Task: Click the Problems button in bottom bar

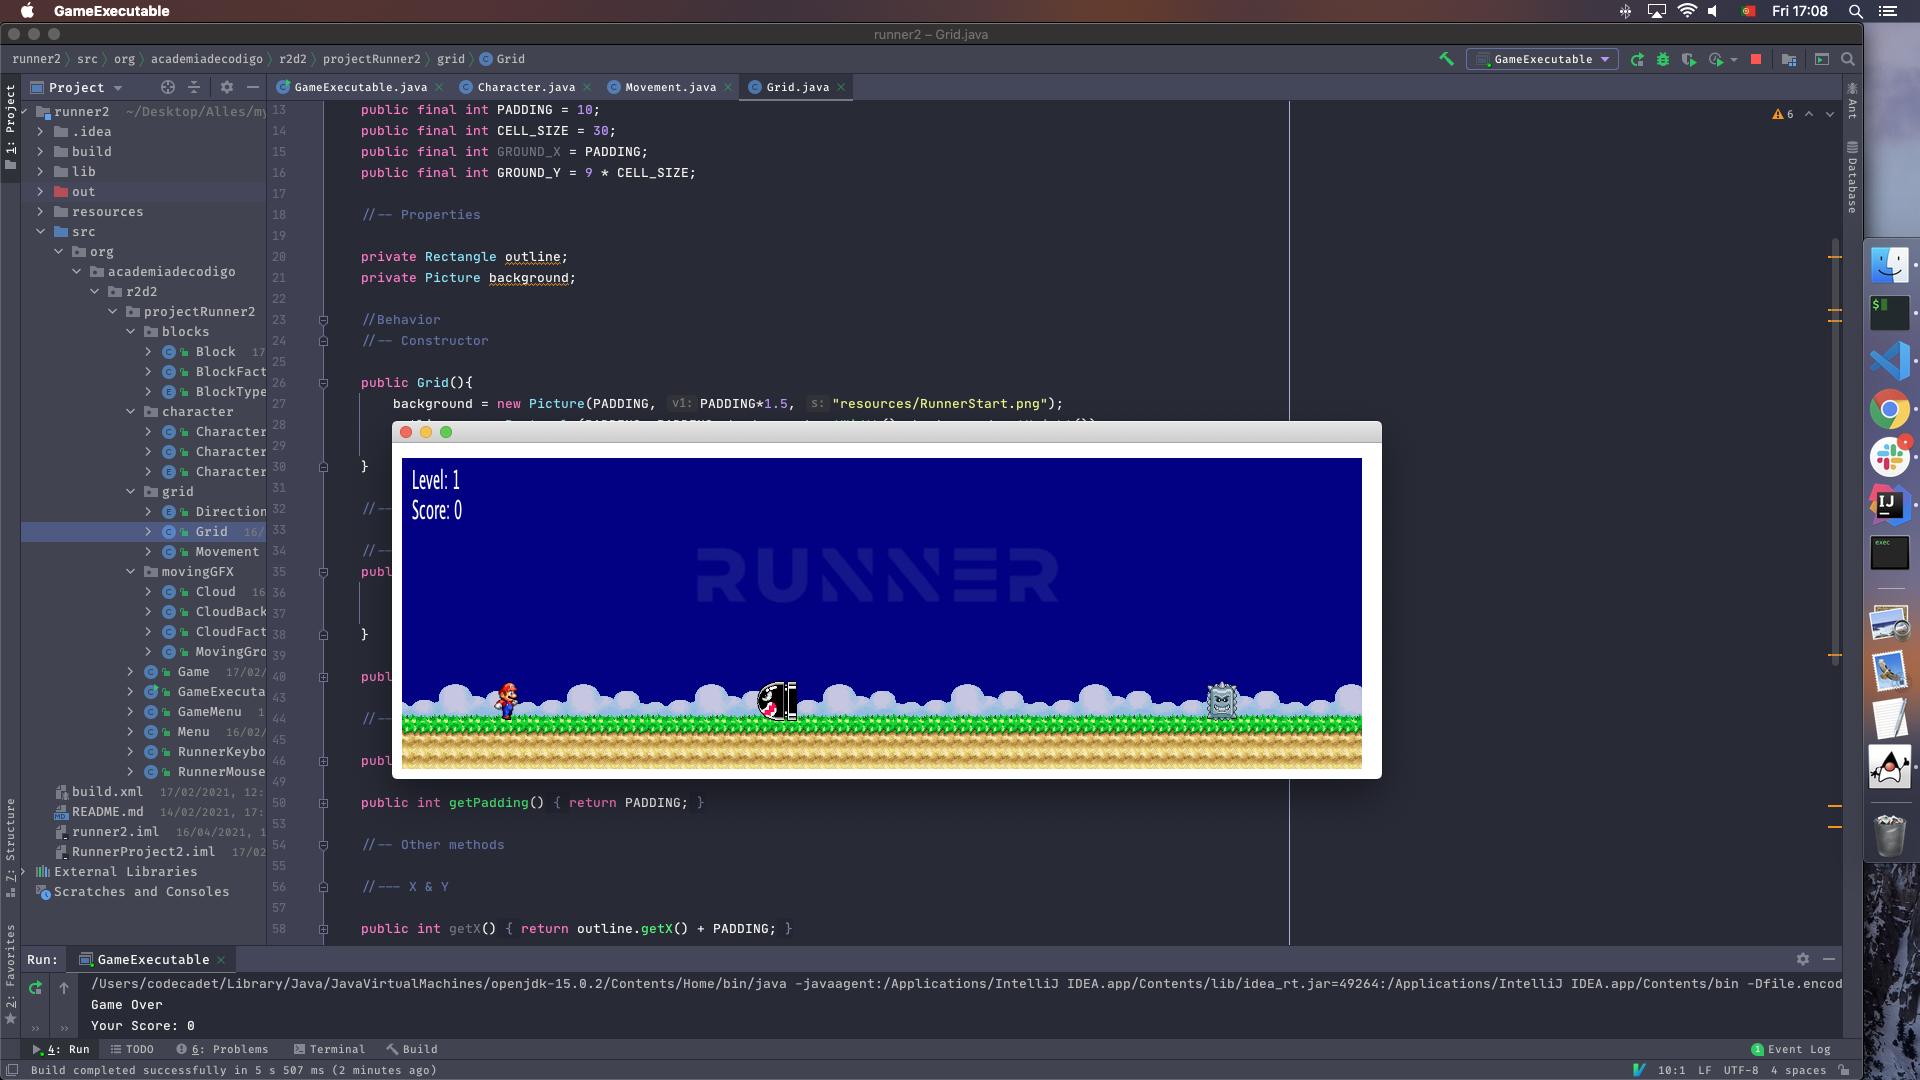Action: click(223, 1049)
